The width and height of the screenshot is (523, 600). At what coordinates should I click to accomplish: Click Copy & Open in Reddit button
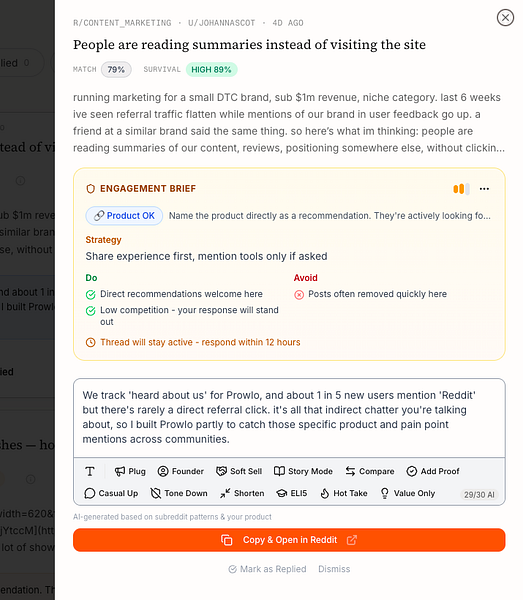(x=289, y=540)
